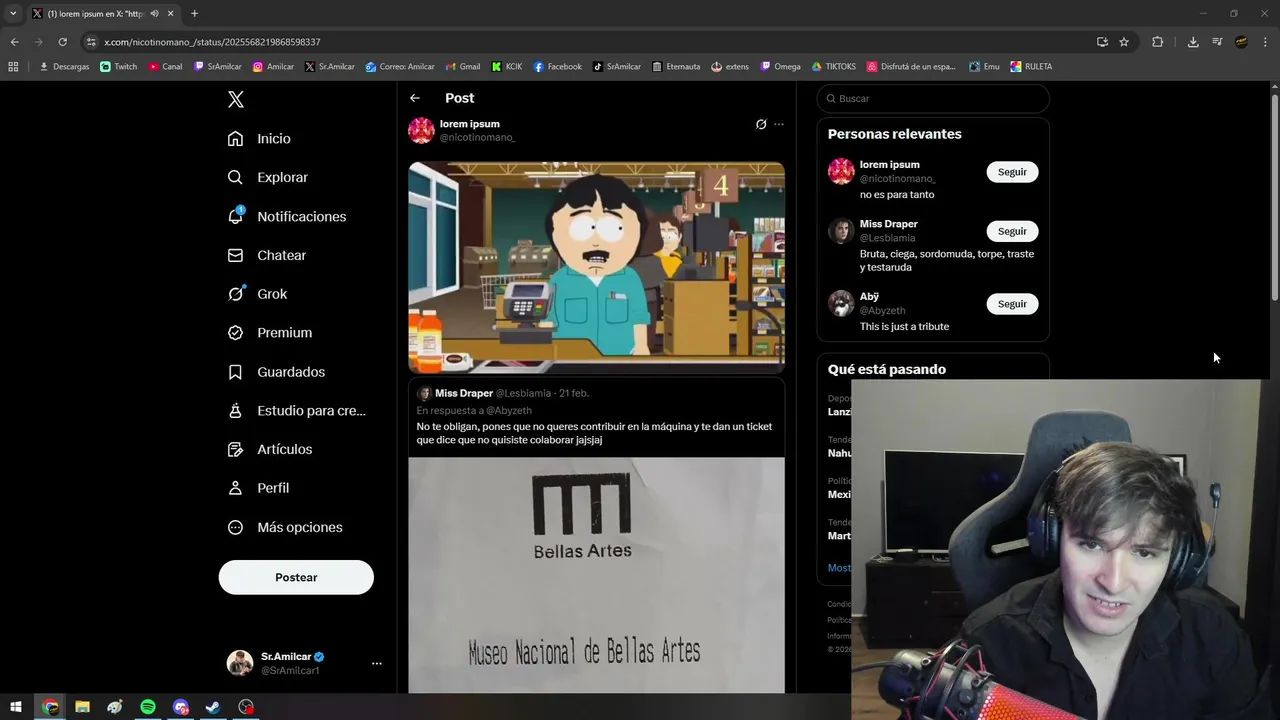The height and width of the screenshot is (720, 1280).
Task: Follow Miss Draper with Seguir
Action: 1012,231
